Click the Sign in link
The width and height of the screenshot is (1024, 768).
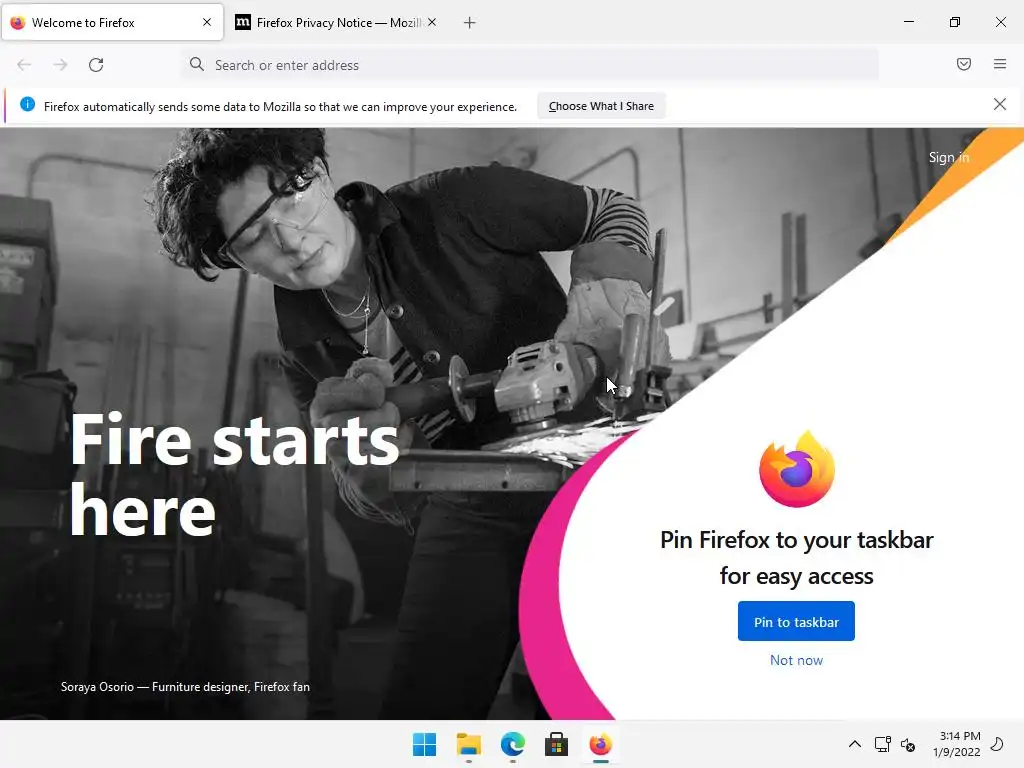(948, 157)
